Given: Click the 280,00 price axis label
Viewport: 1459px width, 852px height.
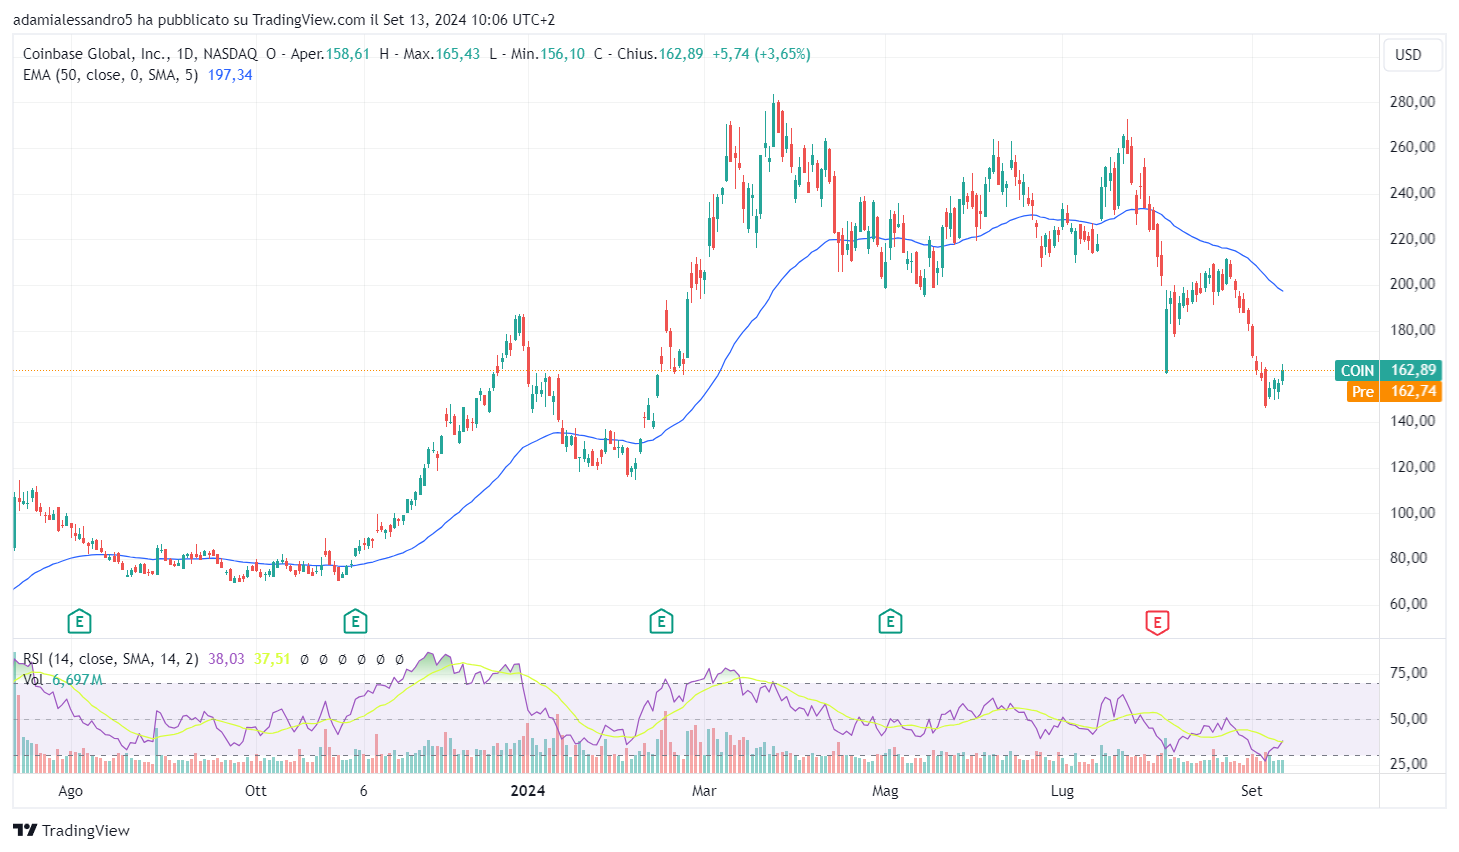Looking at the screenshot, I should [1412, 101].
